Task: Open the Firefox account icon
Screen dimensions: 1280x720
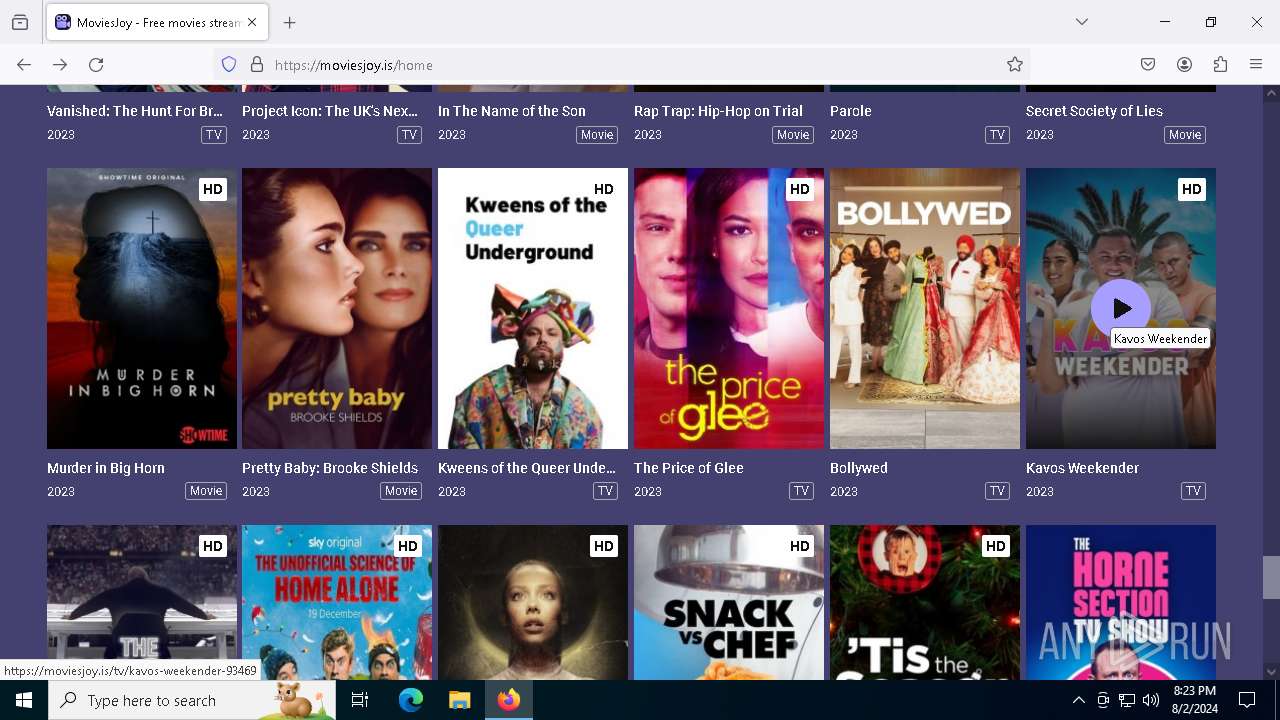Action: pos(1184,65)
